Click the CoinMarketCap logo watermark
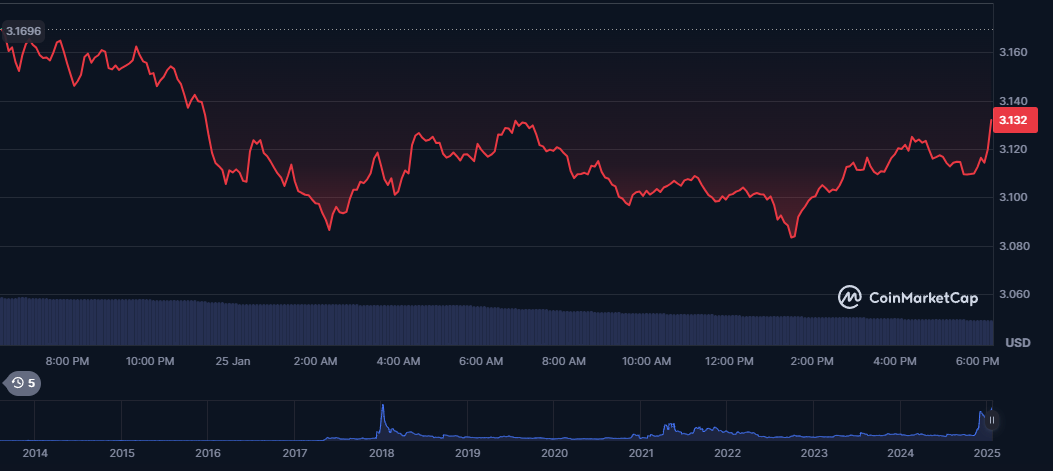The image size is (1053, 471). pos(850,297)
